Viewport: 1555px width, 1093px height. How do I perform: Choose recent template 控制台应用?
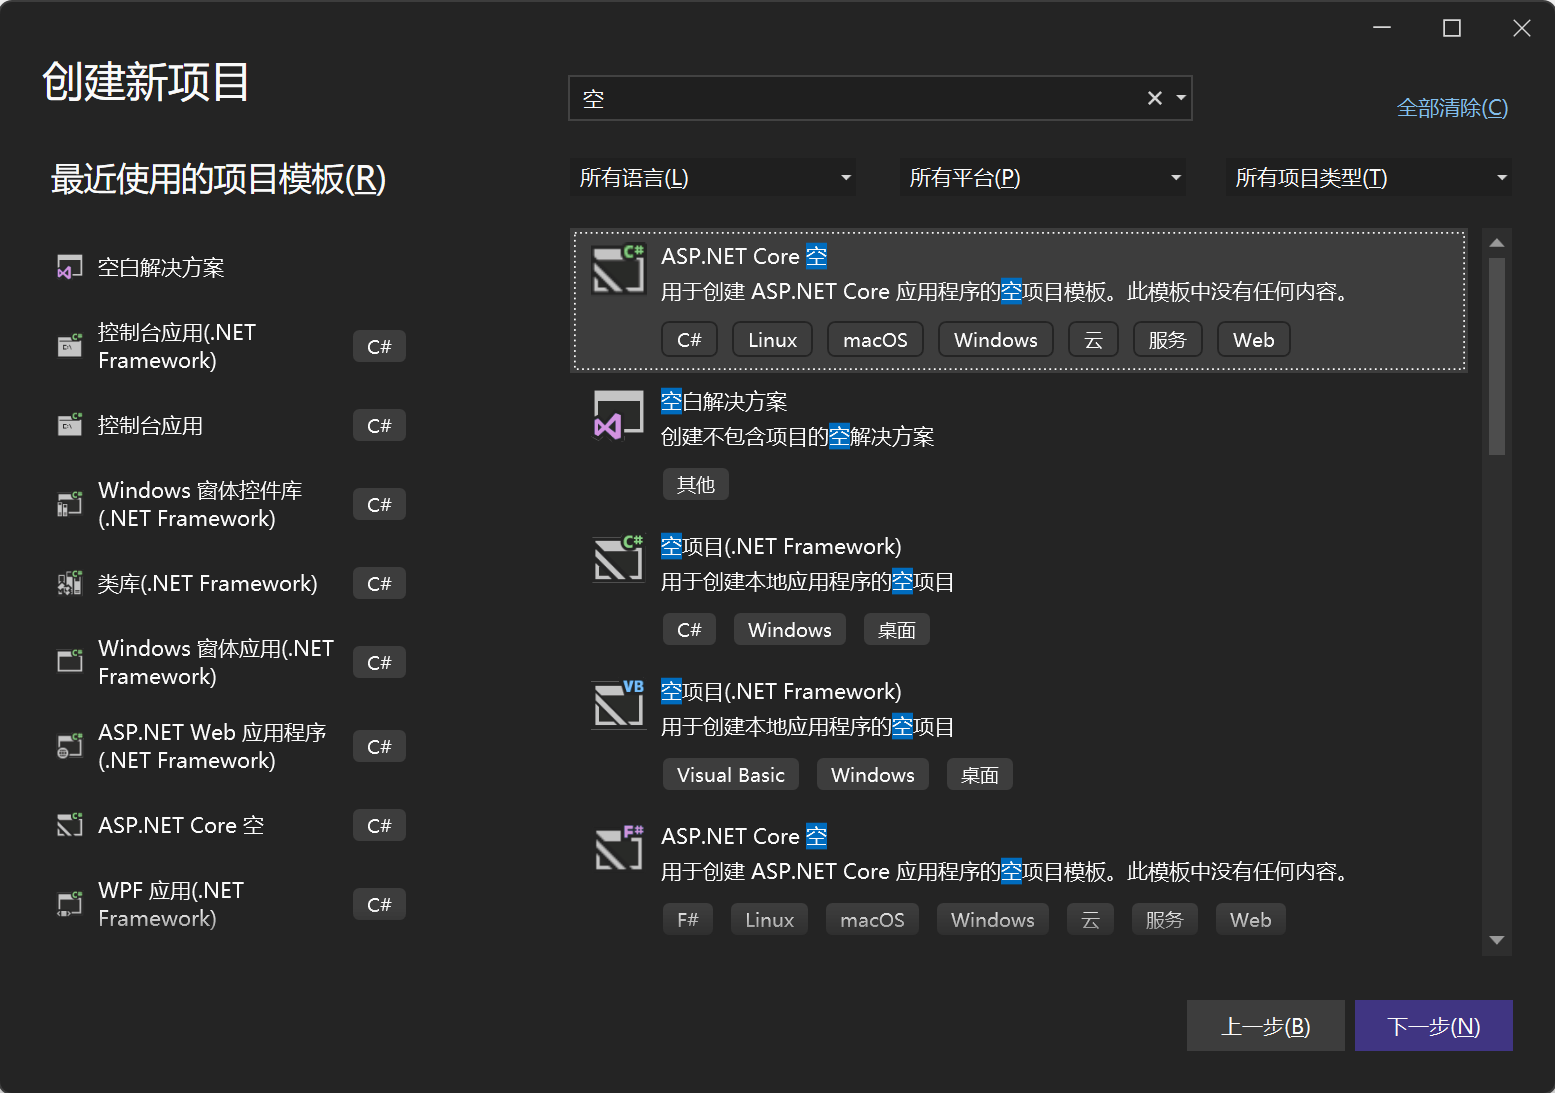[x=150, y=426]
